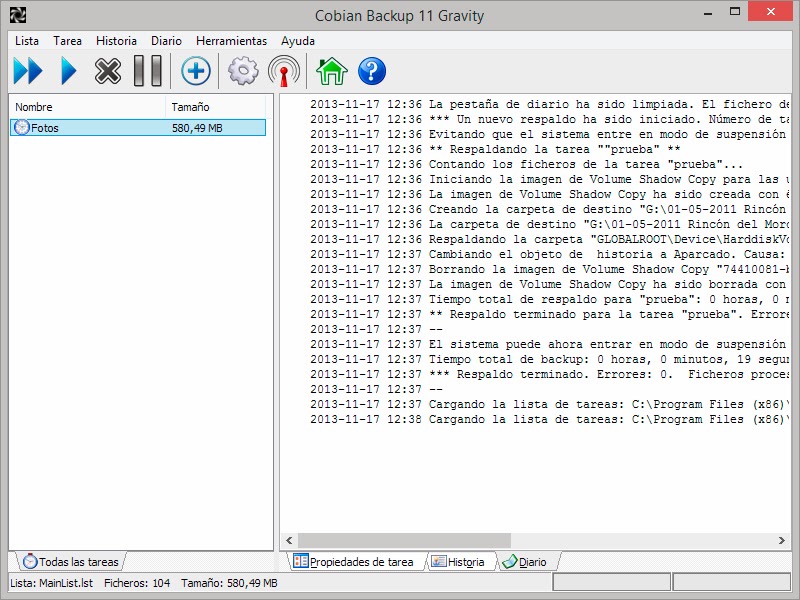Run all tasks with double-arrow icon
Viewport: 800px width, 600px height.
28,71
